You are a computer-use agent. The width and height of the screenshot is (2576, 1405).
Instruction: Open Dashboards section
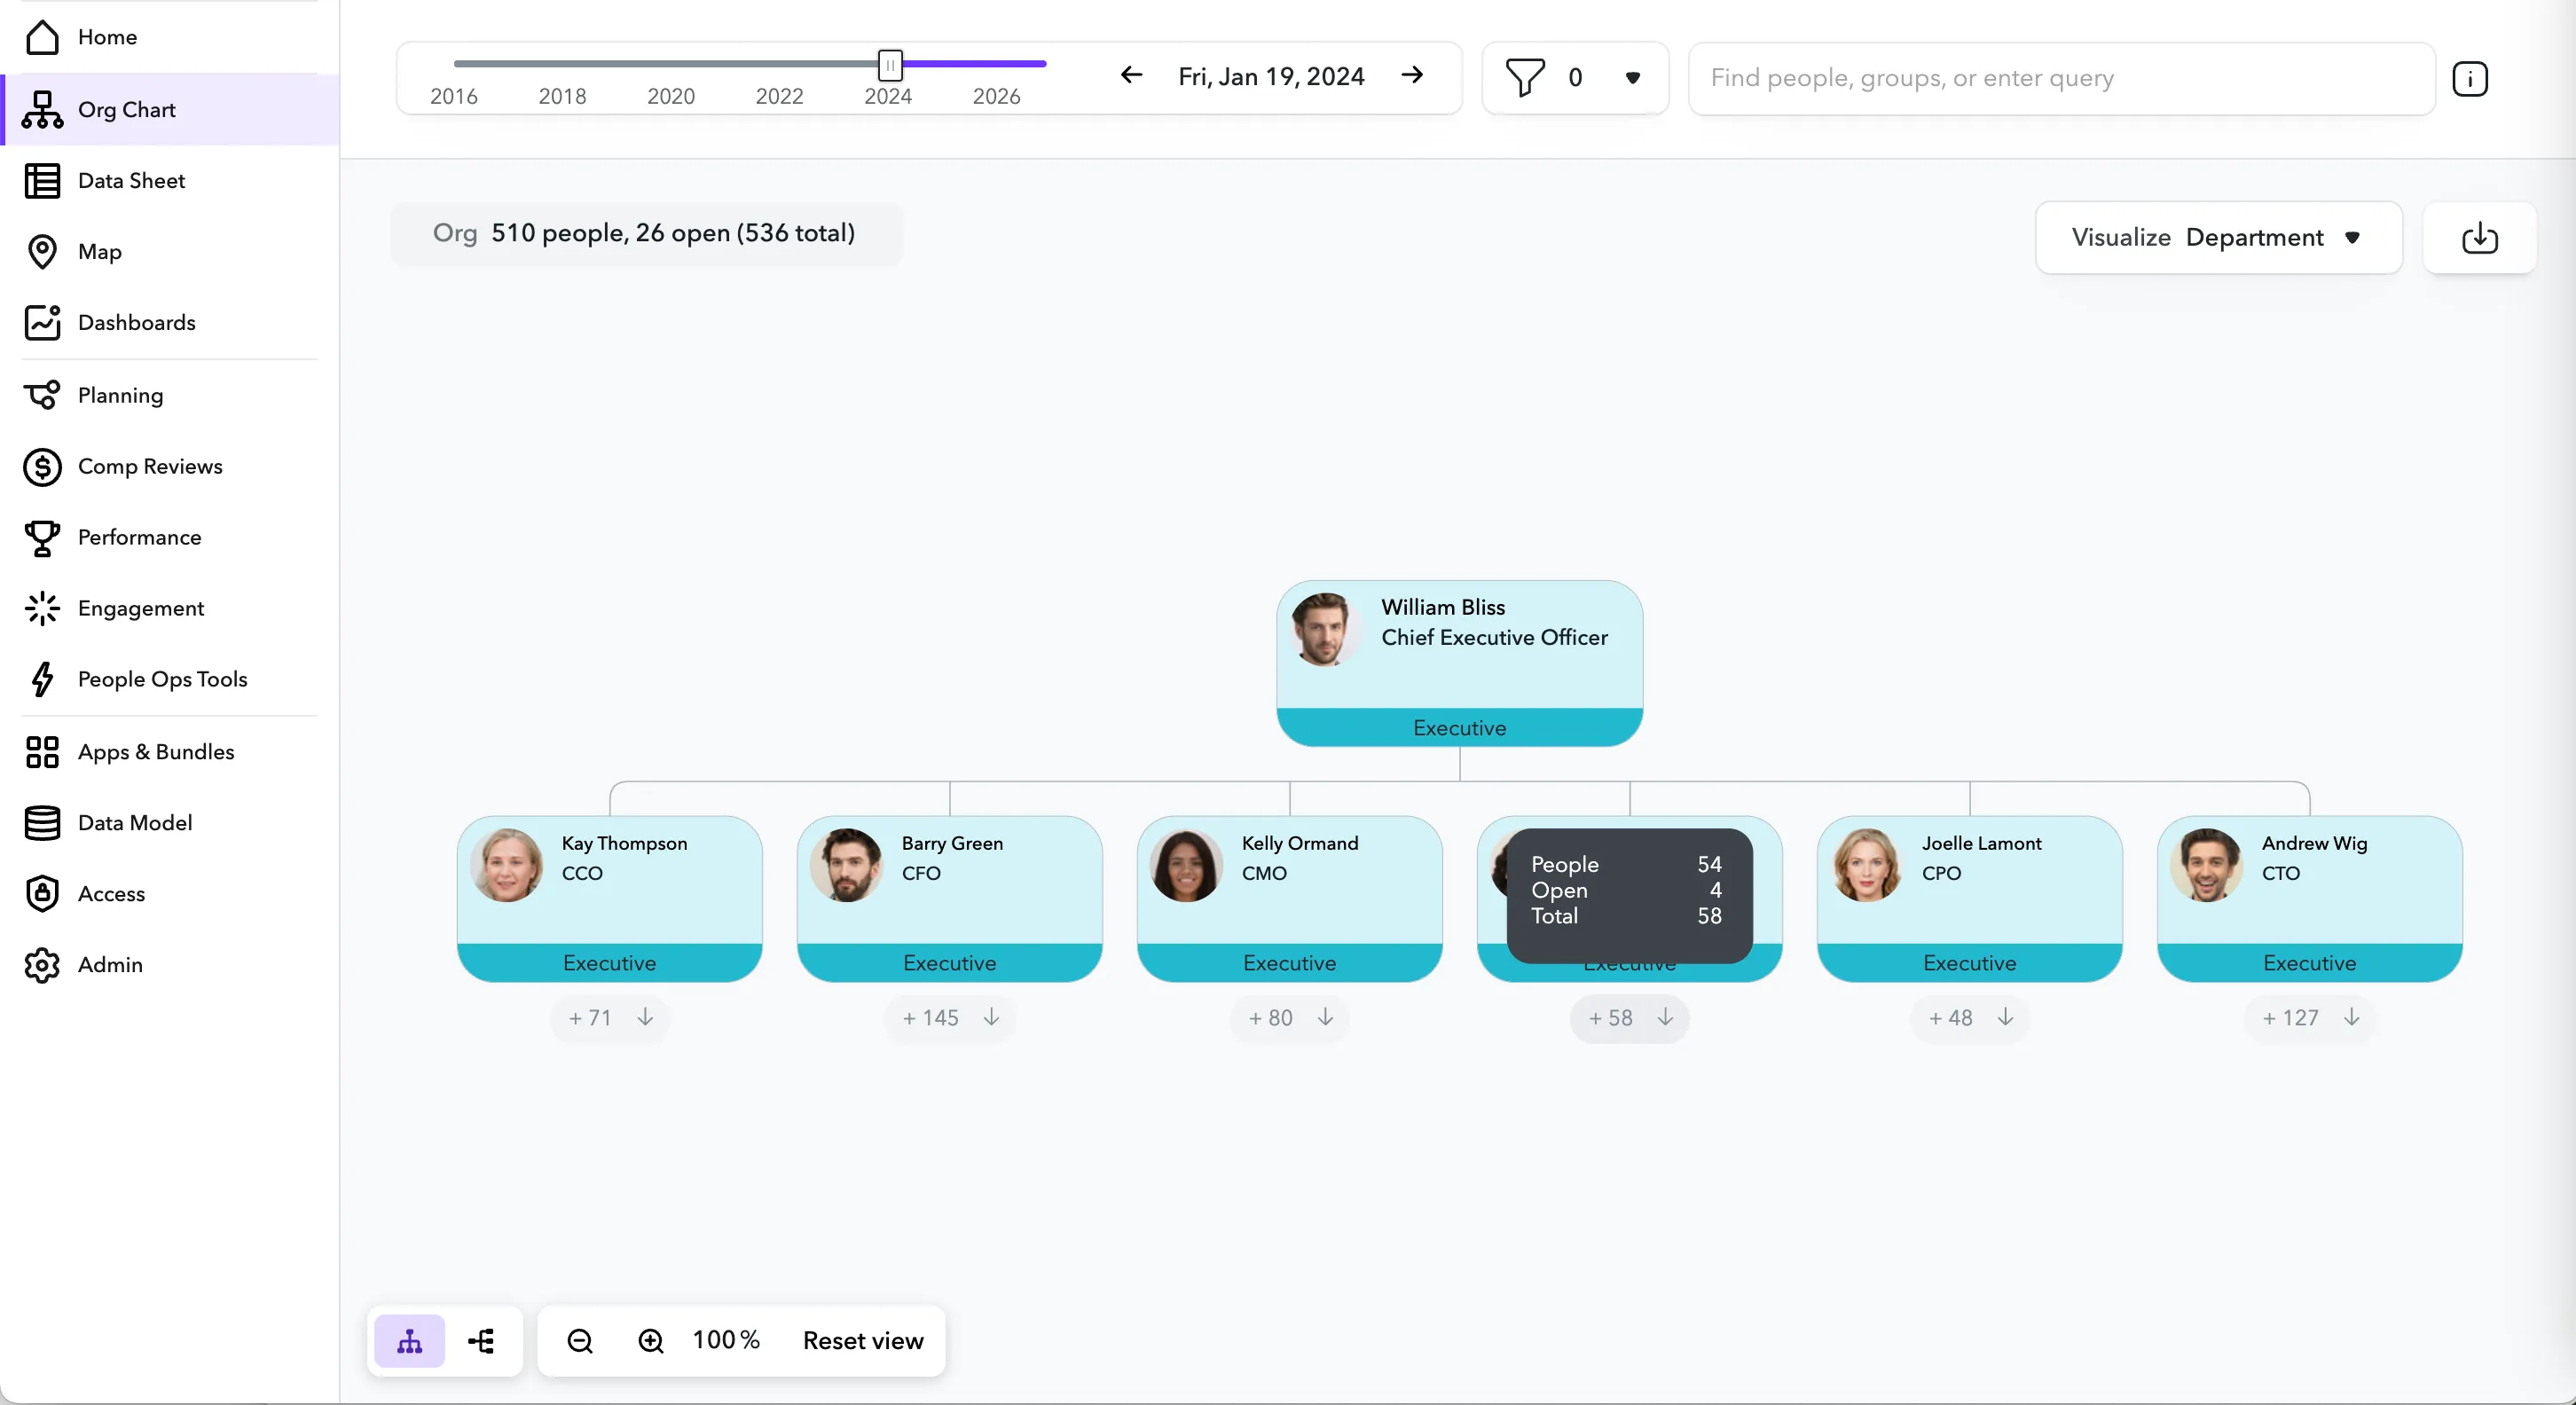(170, 323)
